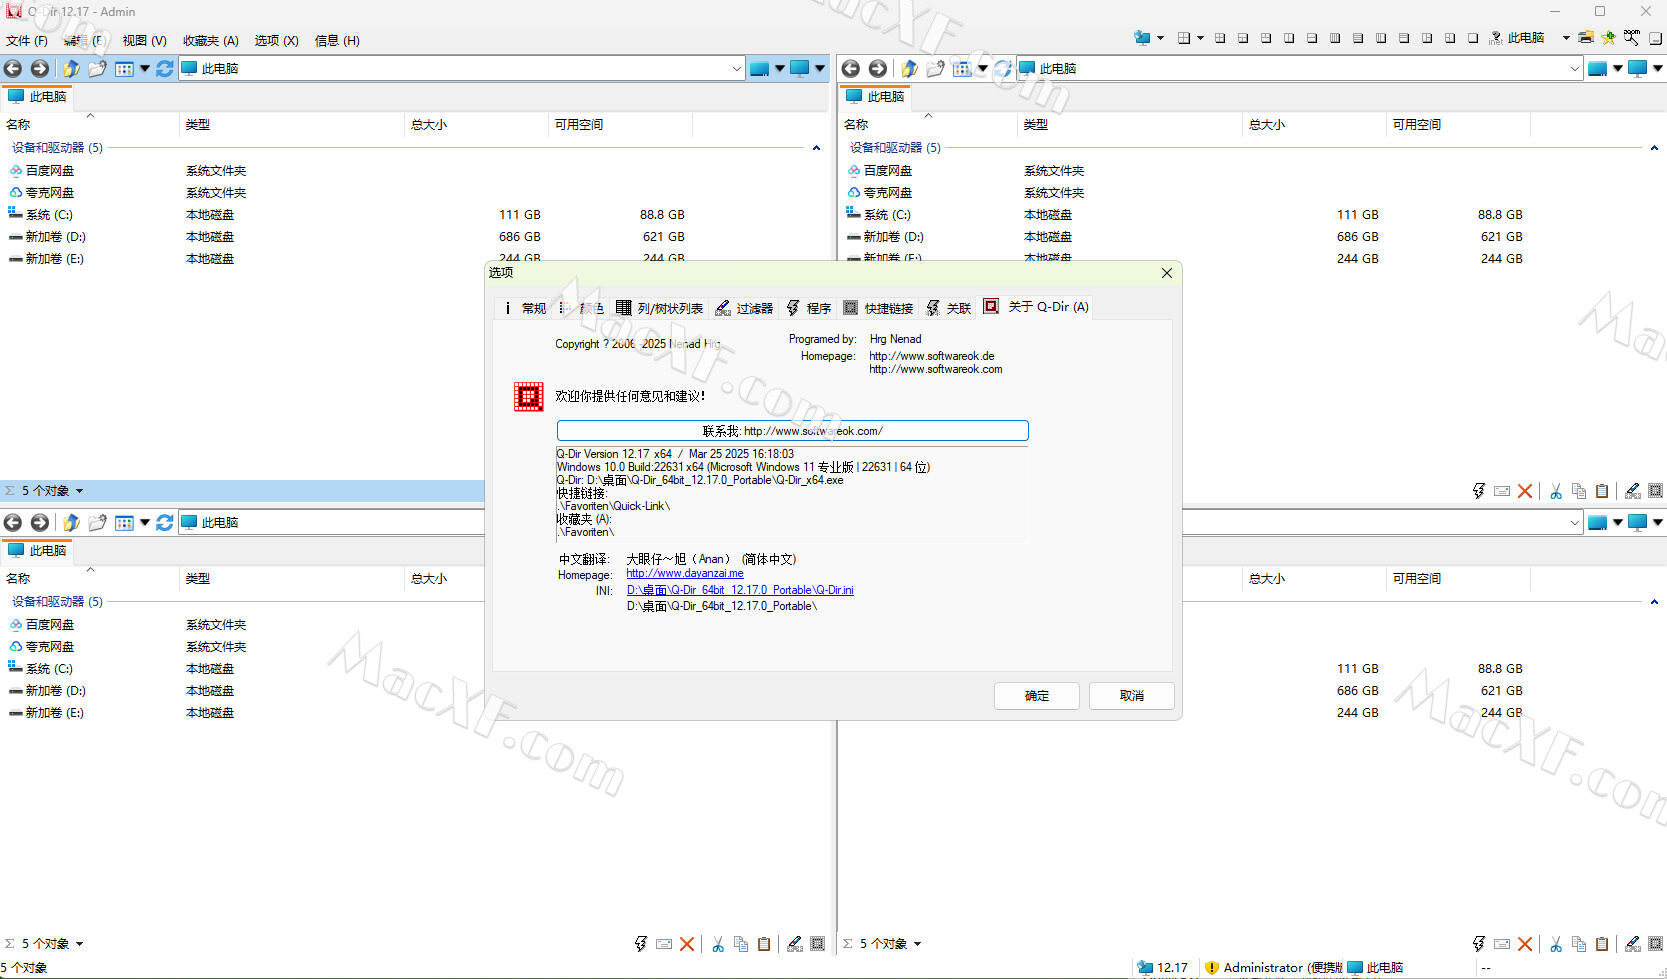Switch to the 列/树状列表 tab
The width and height of the screenshot is (1667, 979).
coord(659,308)
